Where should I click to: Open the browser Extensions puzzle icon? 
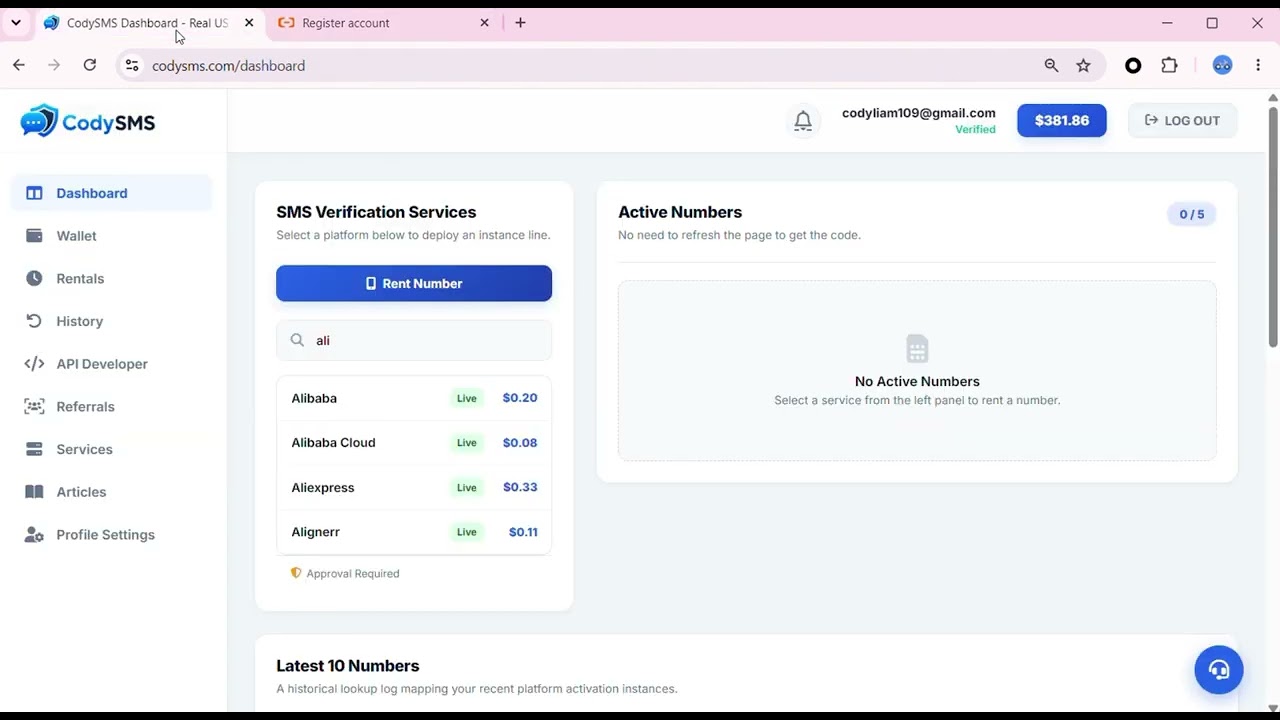[x=1169, y=65]
